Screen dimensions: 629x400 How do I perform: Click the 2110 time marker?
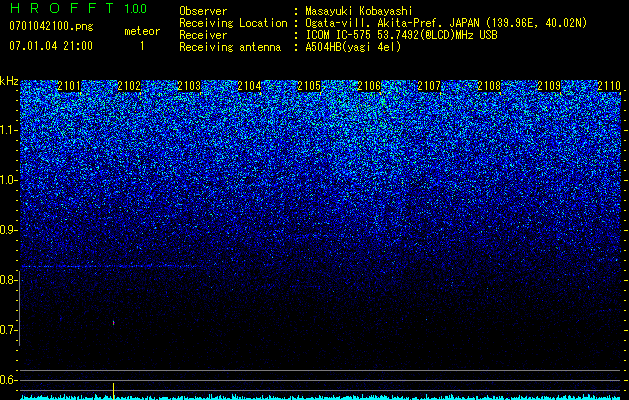point(609,86)
